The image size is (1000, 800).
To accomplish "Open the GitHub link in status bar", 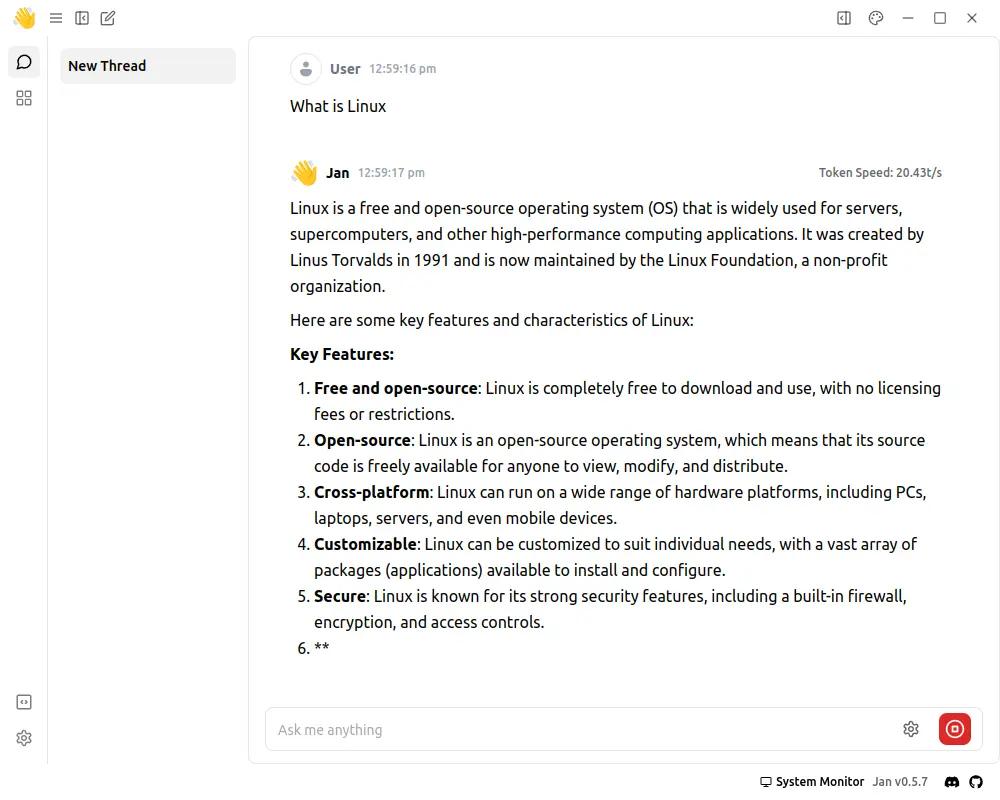I will [x=976, y=782].
